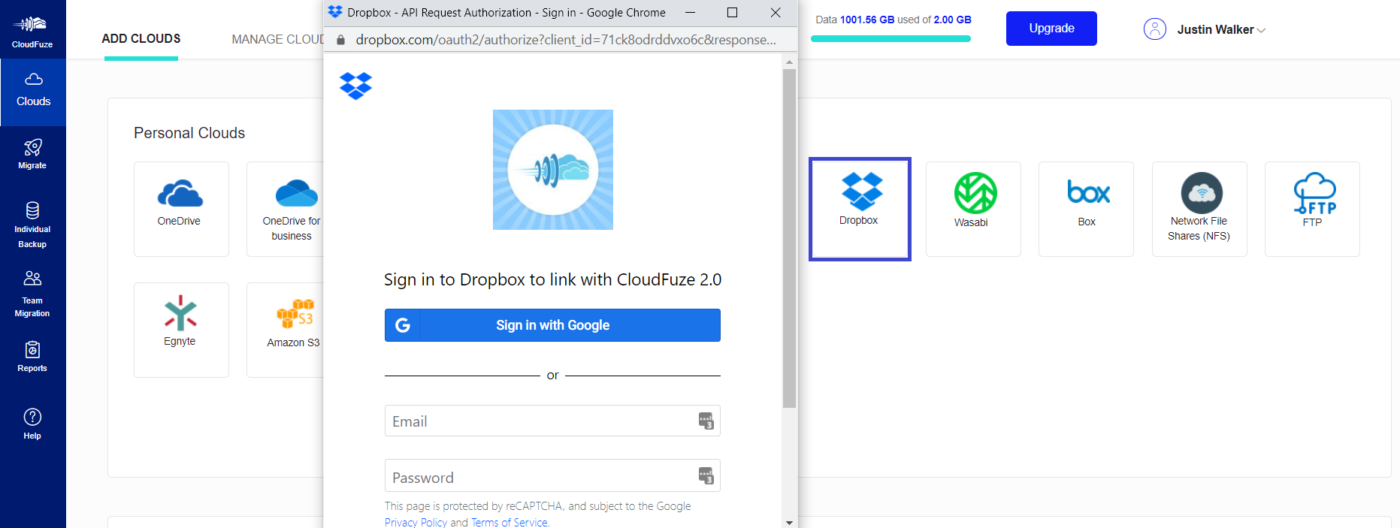
Task: Open Individual Backup in the sidebar
Action: (x=33, y=225)
